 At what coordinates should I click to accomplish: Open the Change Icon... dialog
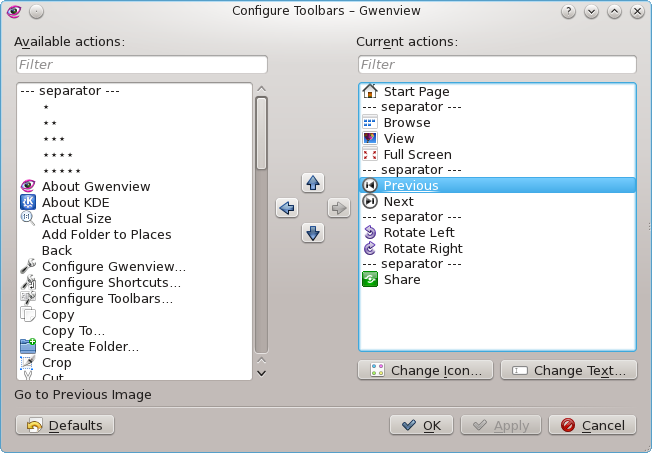coord(425,370)
